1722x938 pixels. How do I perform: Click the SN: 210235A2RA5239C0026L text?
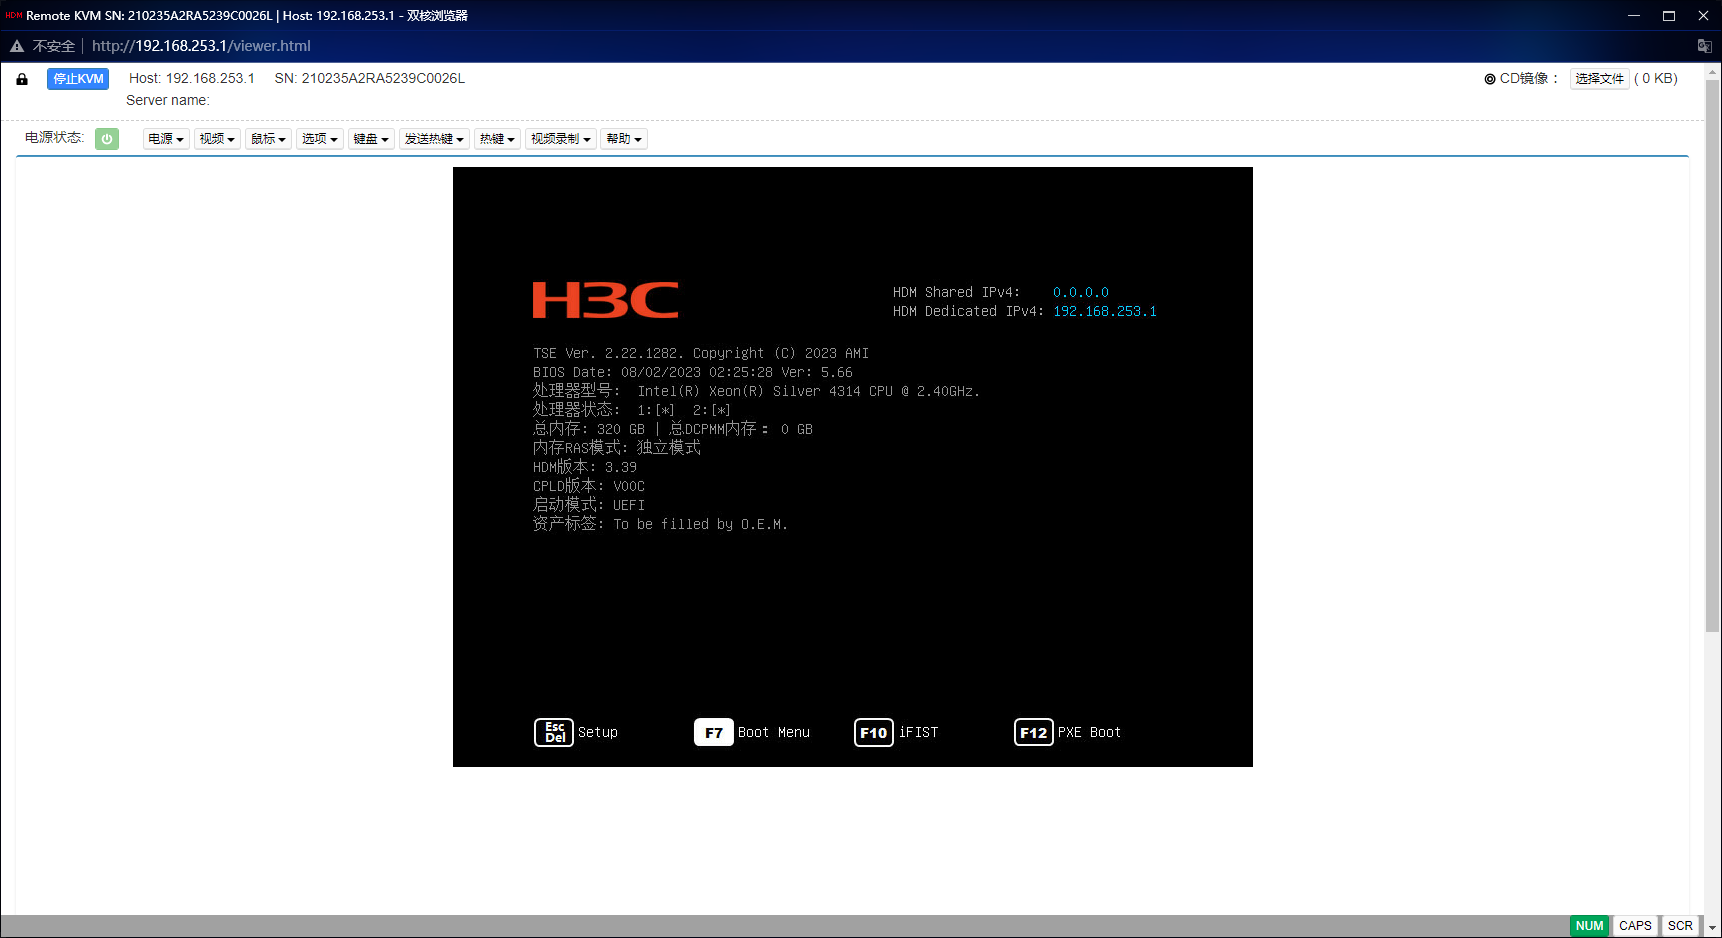370,79
